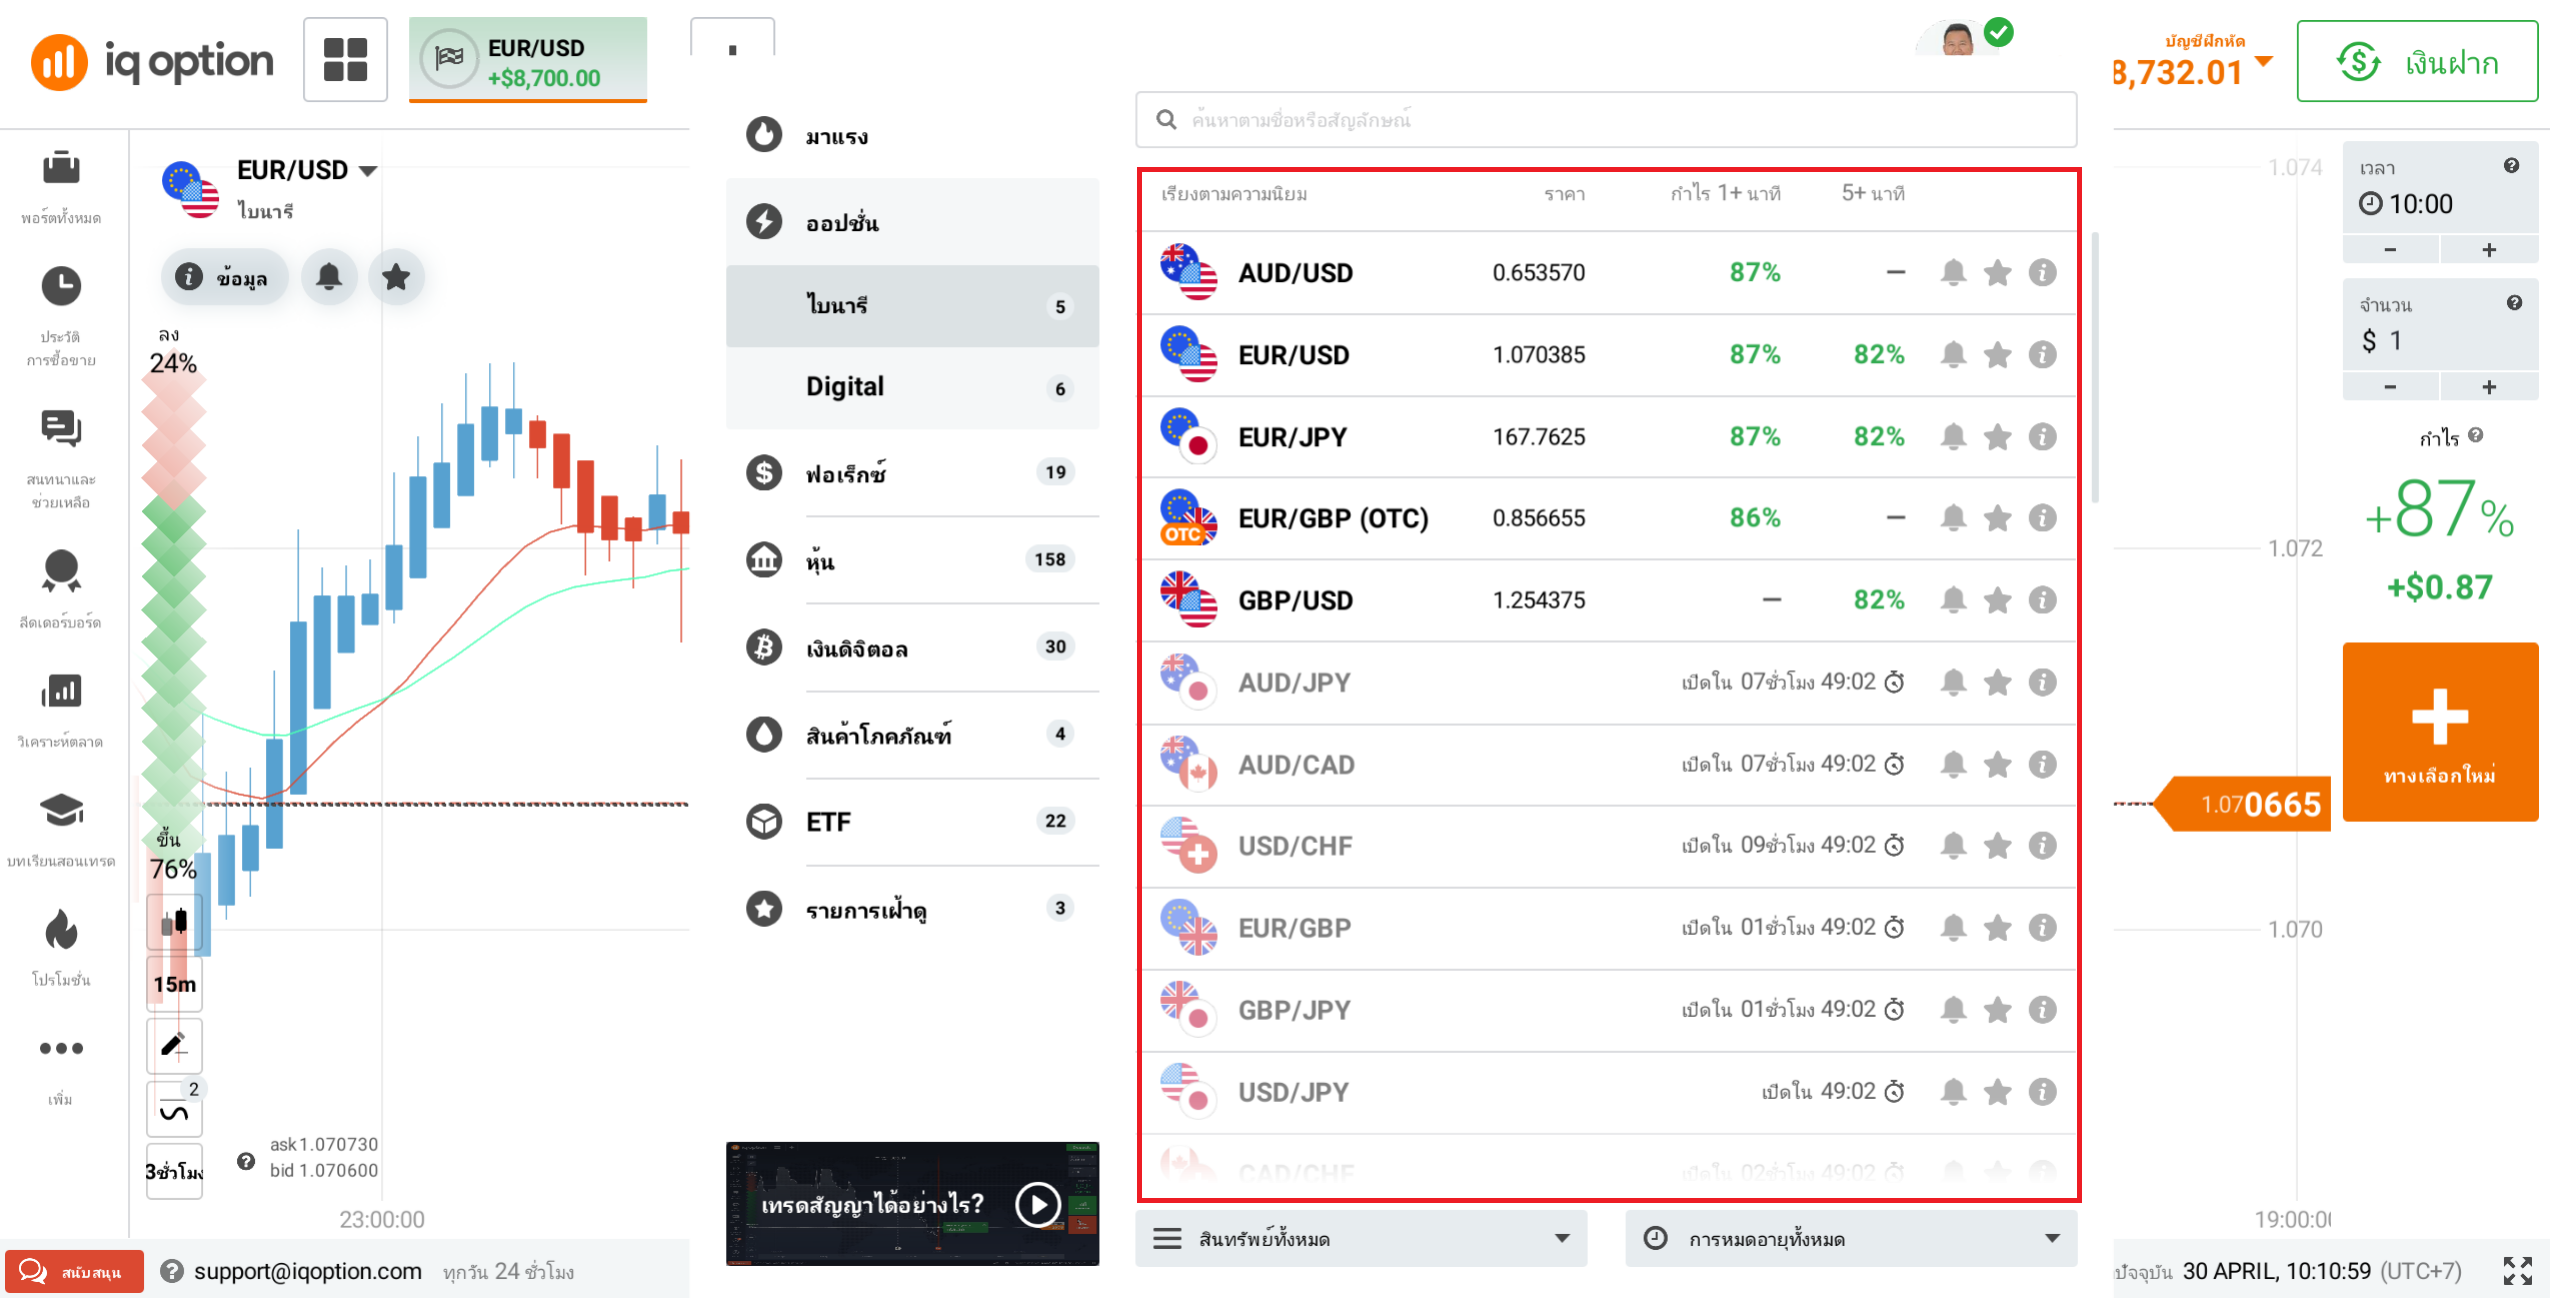Viewport: 2550px width, 1298px height.
Task: Select the drawing pencil tool
Action: (175, 1045)
